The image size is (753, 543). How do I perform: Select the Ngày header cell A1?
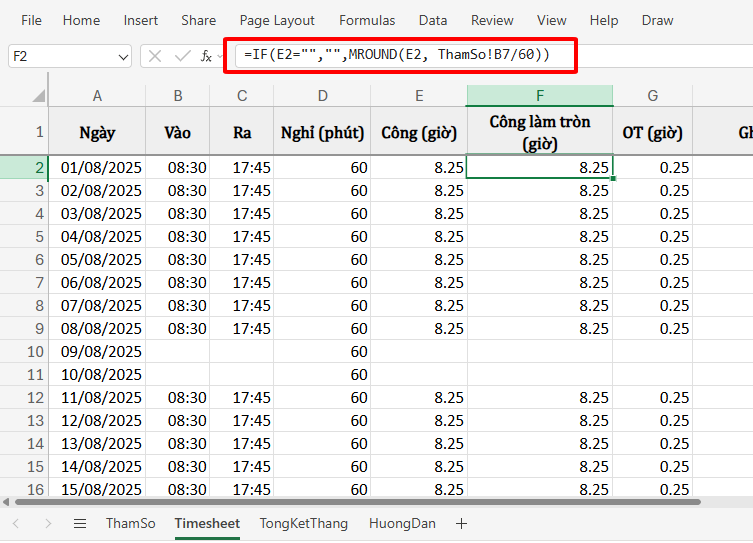coord(97,132)
